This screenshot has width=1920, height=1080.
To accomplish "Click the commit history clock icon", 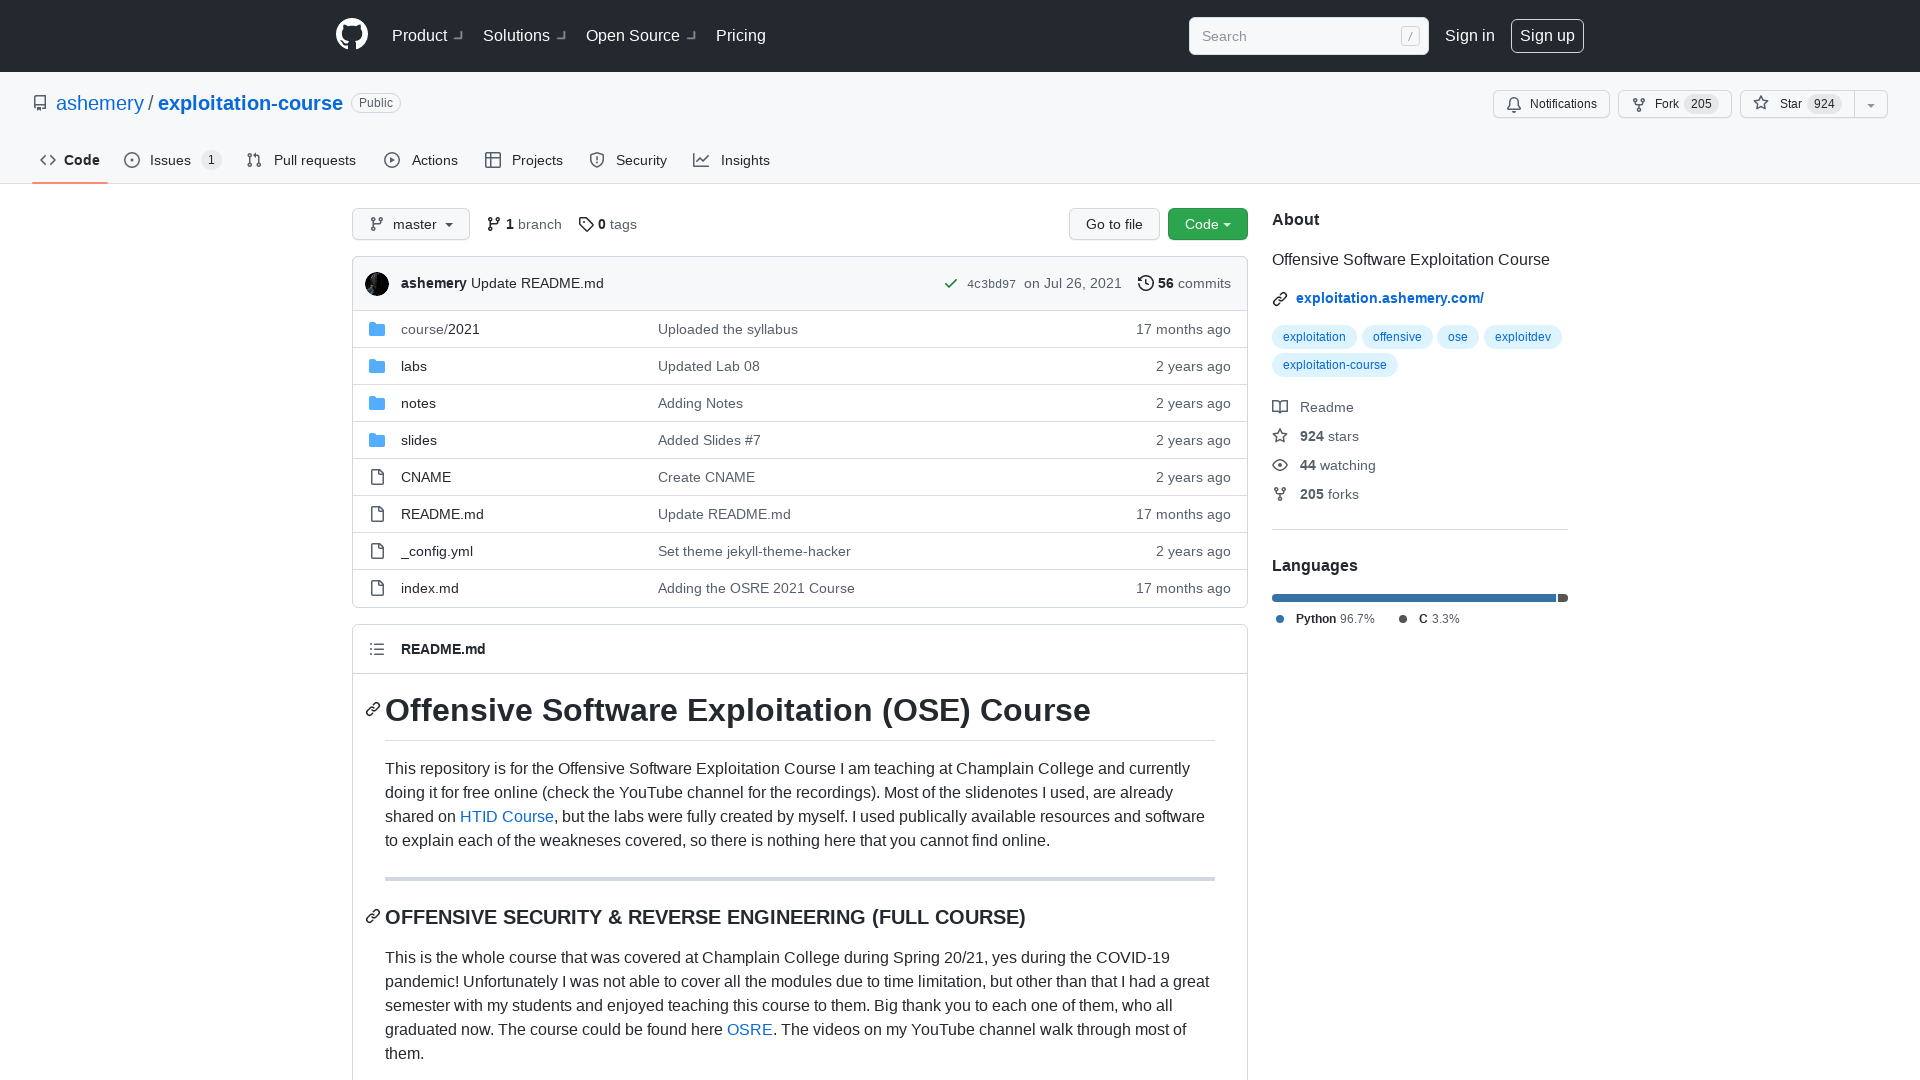I will pos(1146,283).
